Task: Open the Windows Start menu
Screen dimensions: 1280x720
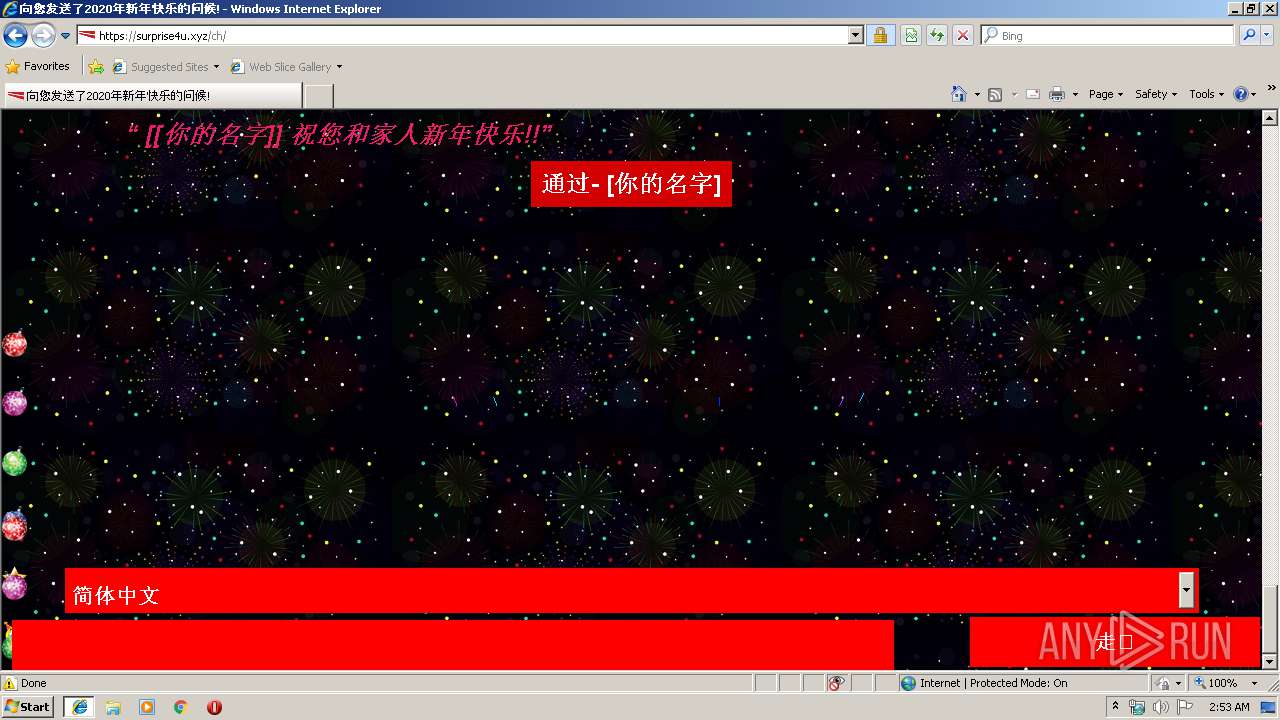Action: coord(28,707)
